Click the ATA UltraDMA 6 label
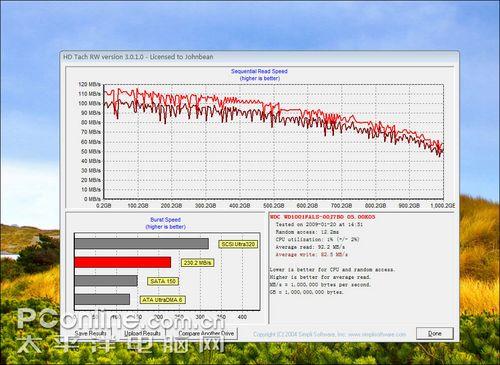500x365 pixels. pyautogui.click(x=162, y=300)
